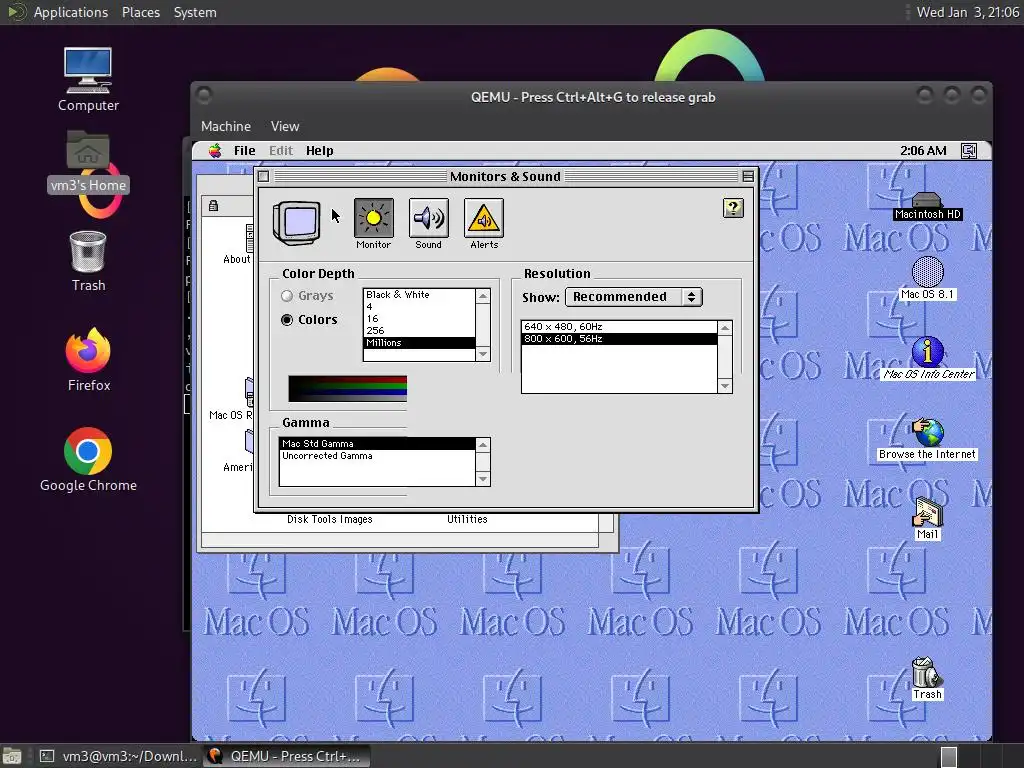
Task: Select 800 x 600, 56Hz resolution
Action: 619,338
